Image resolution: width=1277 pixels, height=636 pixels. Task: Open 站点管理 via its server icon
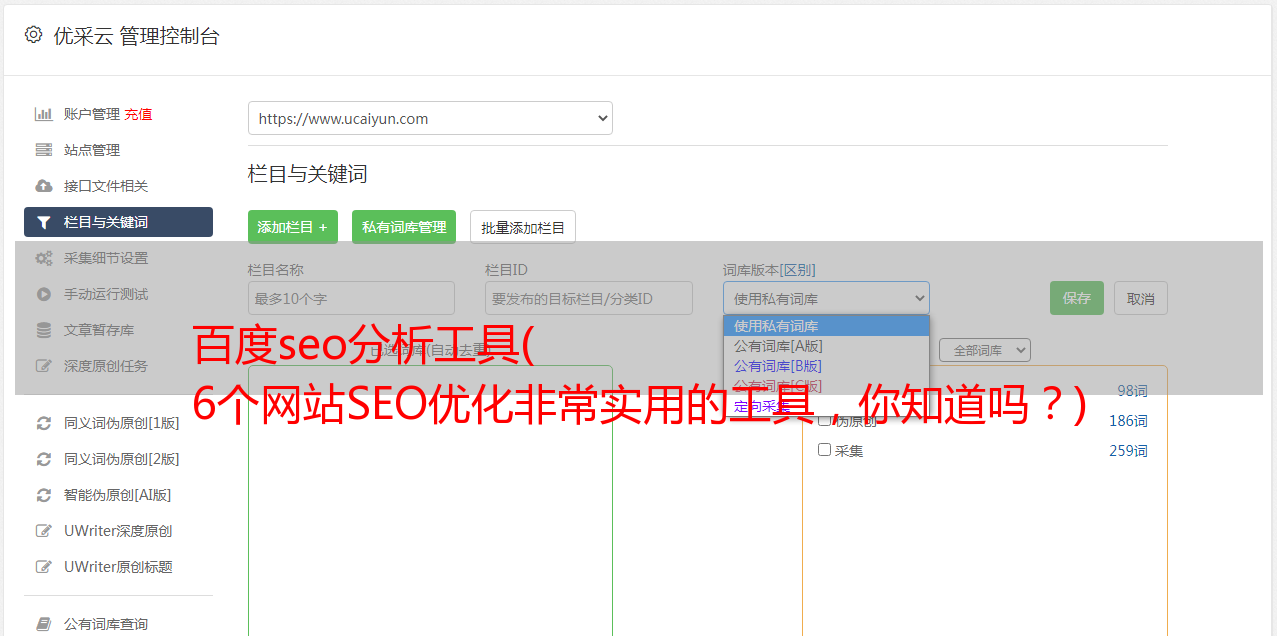[43, 150]
